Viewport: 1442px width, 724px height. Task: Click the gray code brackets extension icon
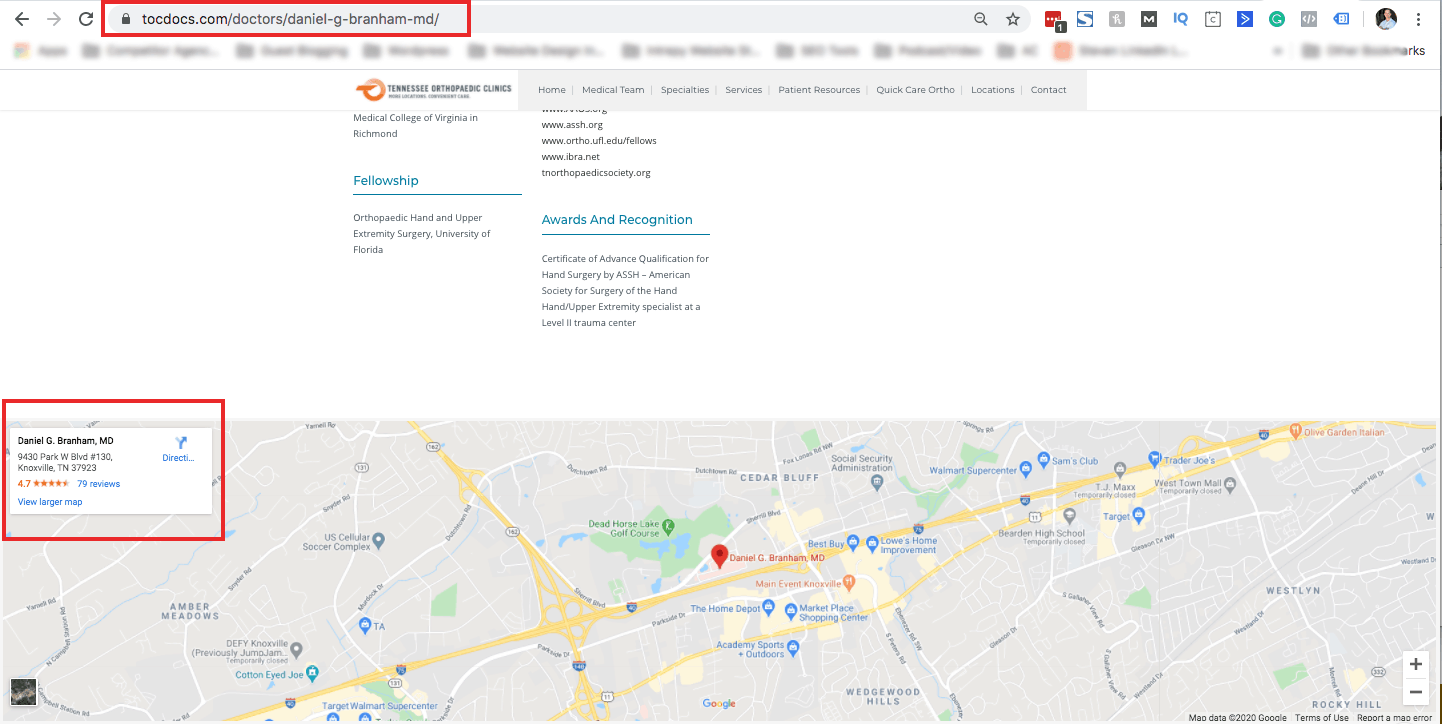pos(1309,19)
